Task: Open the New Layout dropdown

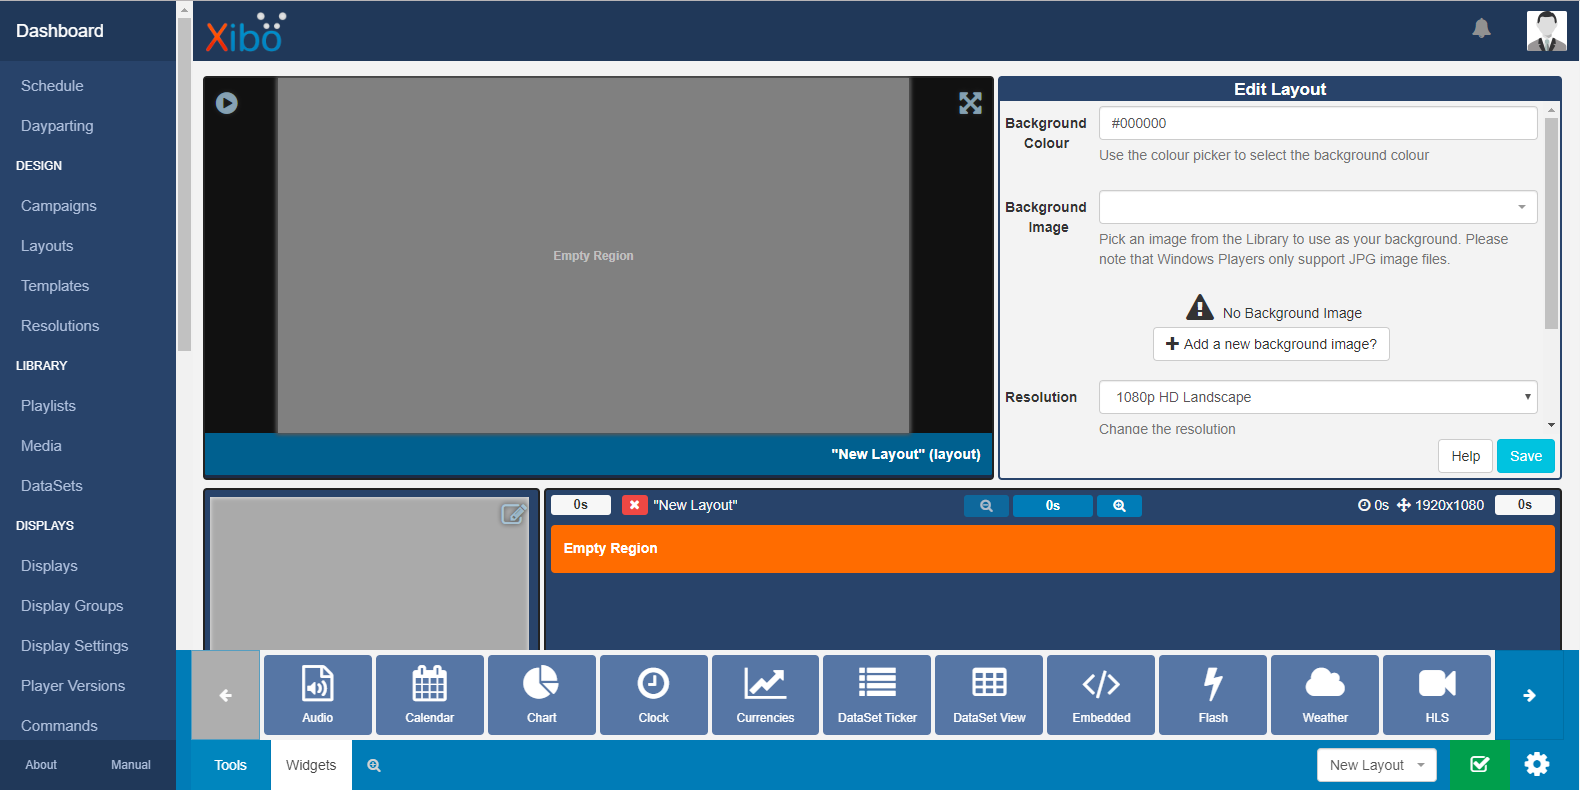Action: [x=1376, y=765]
